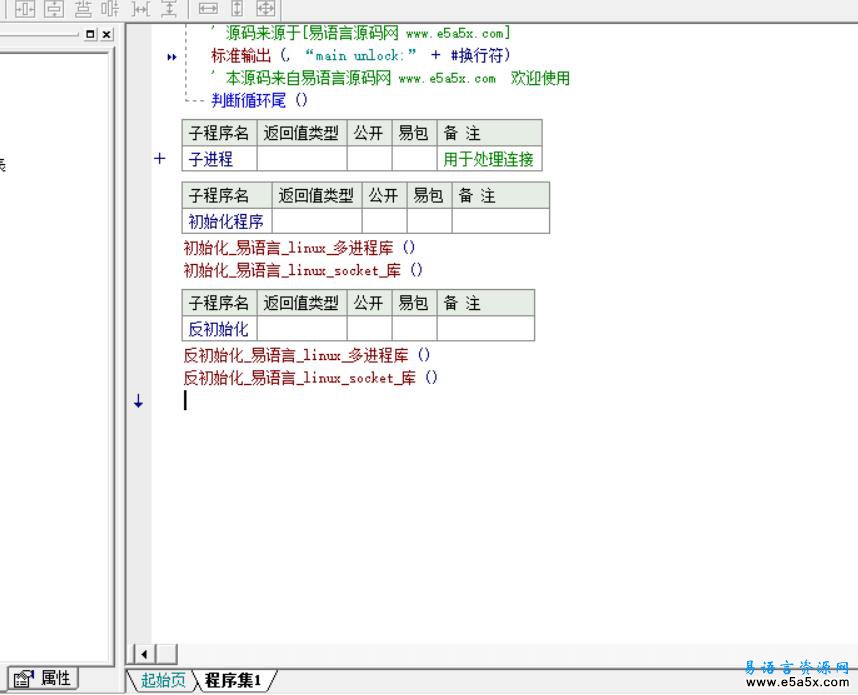
Task: Click the comment line ending with 欢迎使用
Action: tap(391, 78)
